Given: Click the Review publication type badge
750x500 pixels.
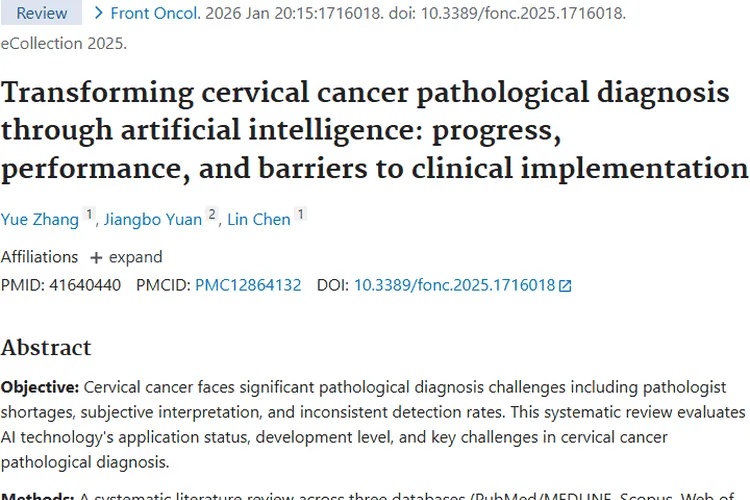Looking at the screenshot, I should coord(42,14).
